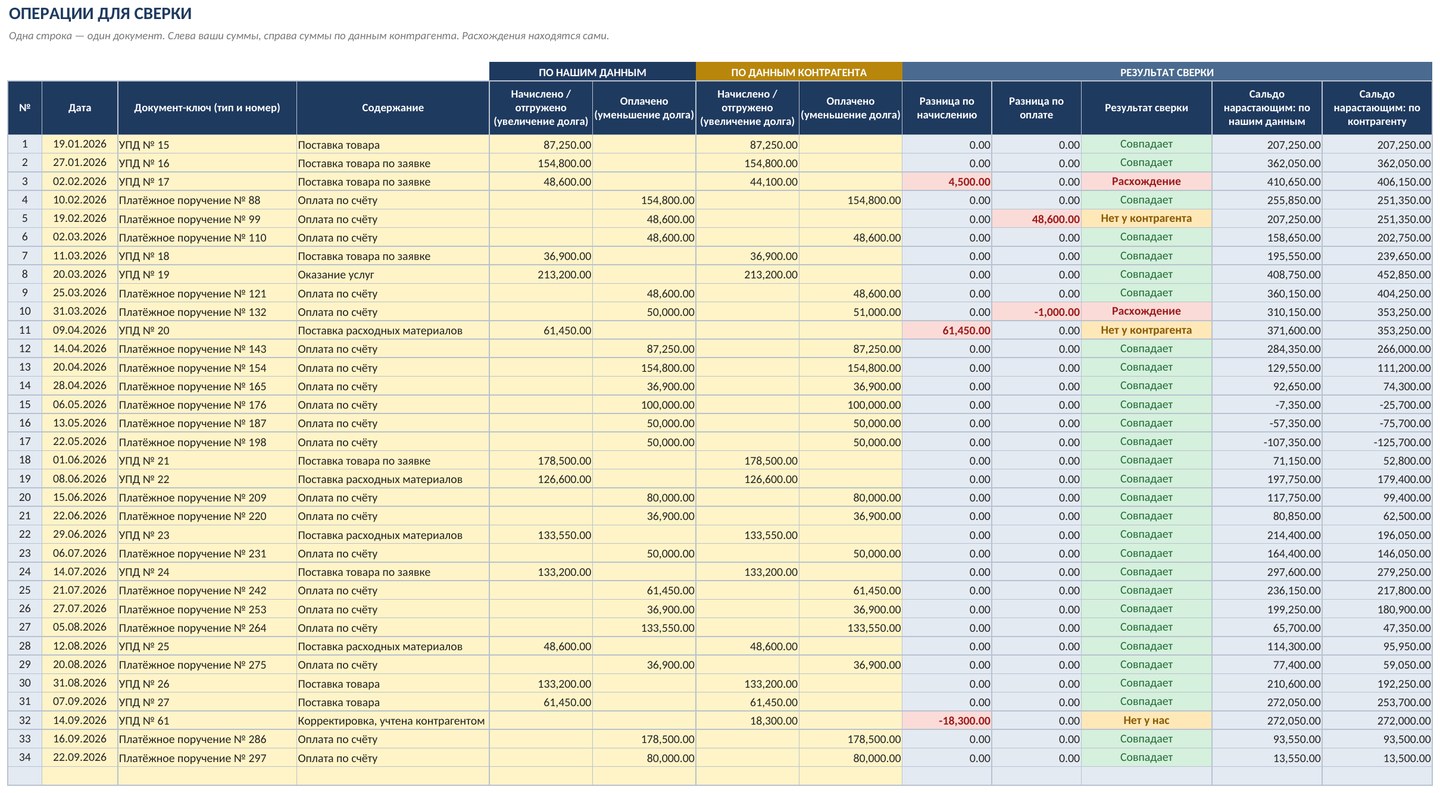1440x793 pixels.
Task: Select the final balance cell "13,550.00"
Action: (1266, 757)
